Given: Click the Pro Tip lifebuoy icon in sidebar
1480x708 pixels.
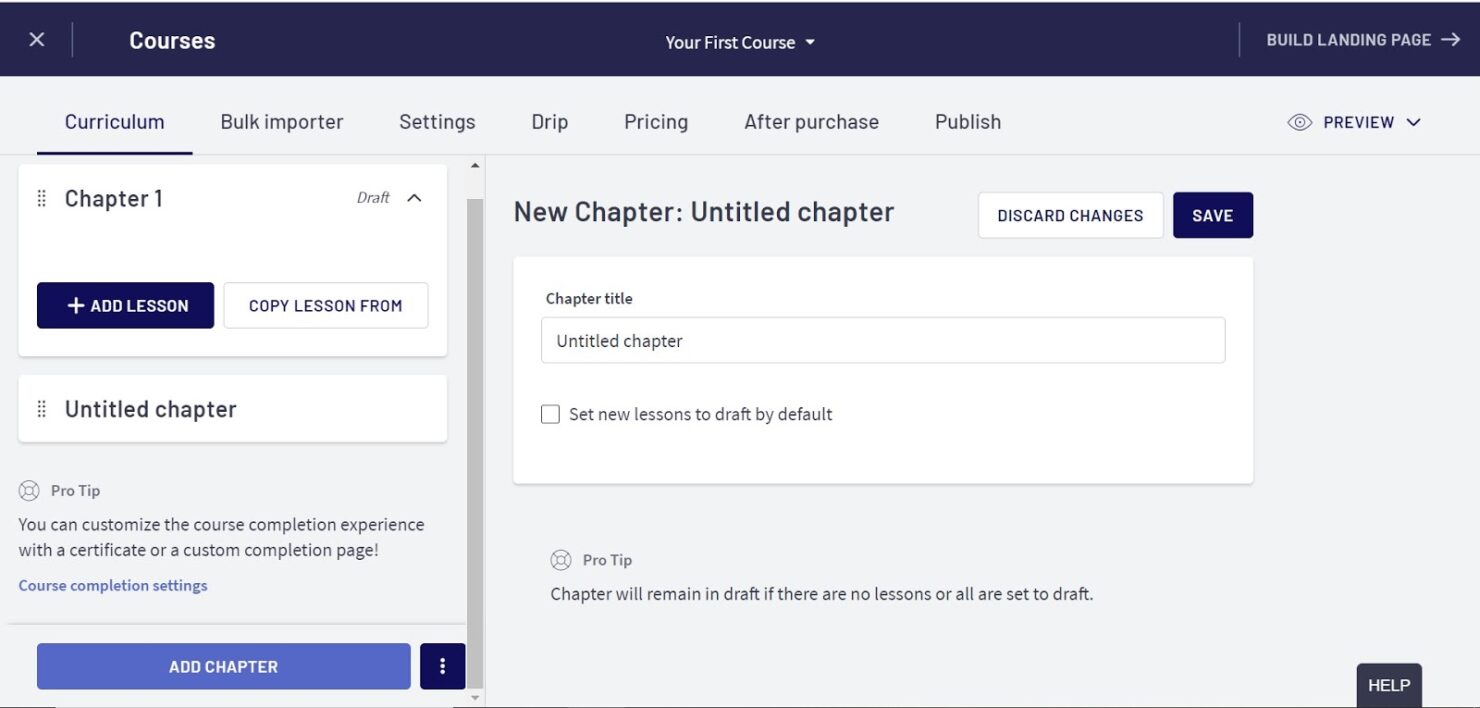Looking at the screenshot, I should (x=29, y=491).
